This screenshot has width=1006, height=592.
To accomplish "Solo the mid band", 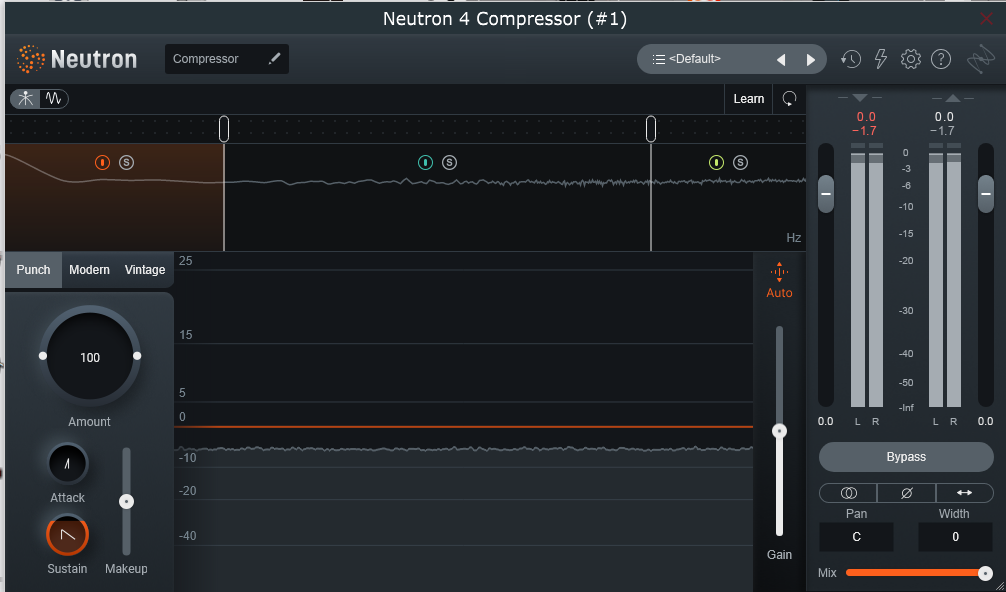I will (x=449, y=162).
